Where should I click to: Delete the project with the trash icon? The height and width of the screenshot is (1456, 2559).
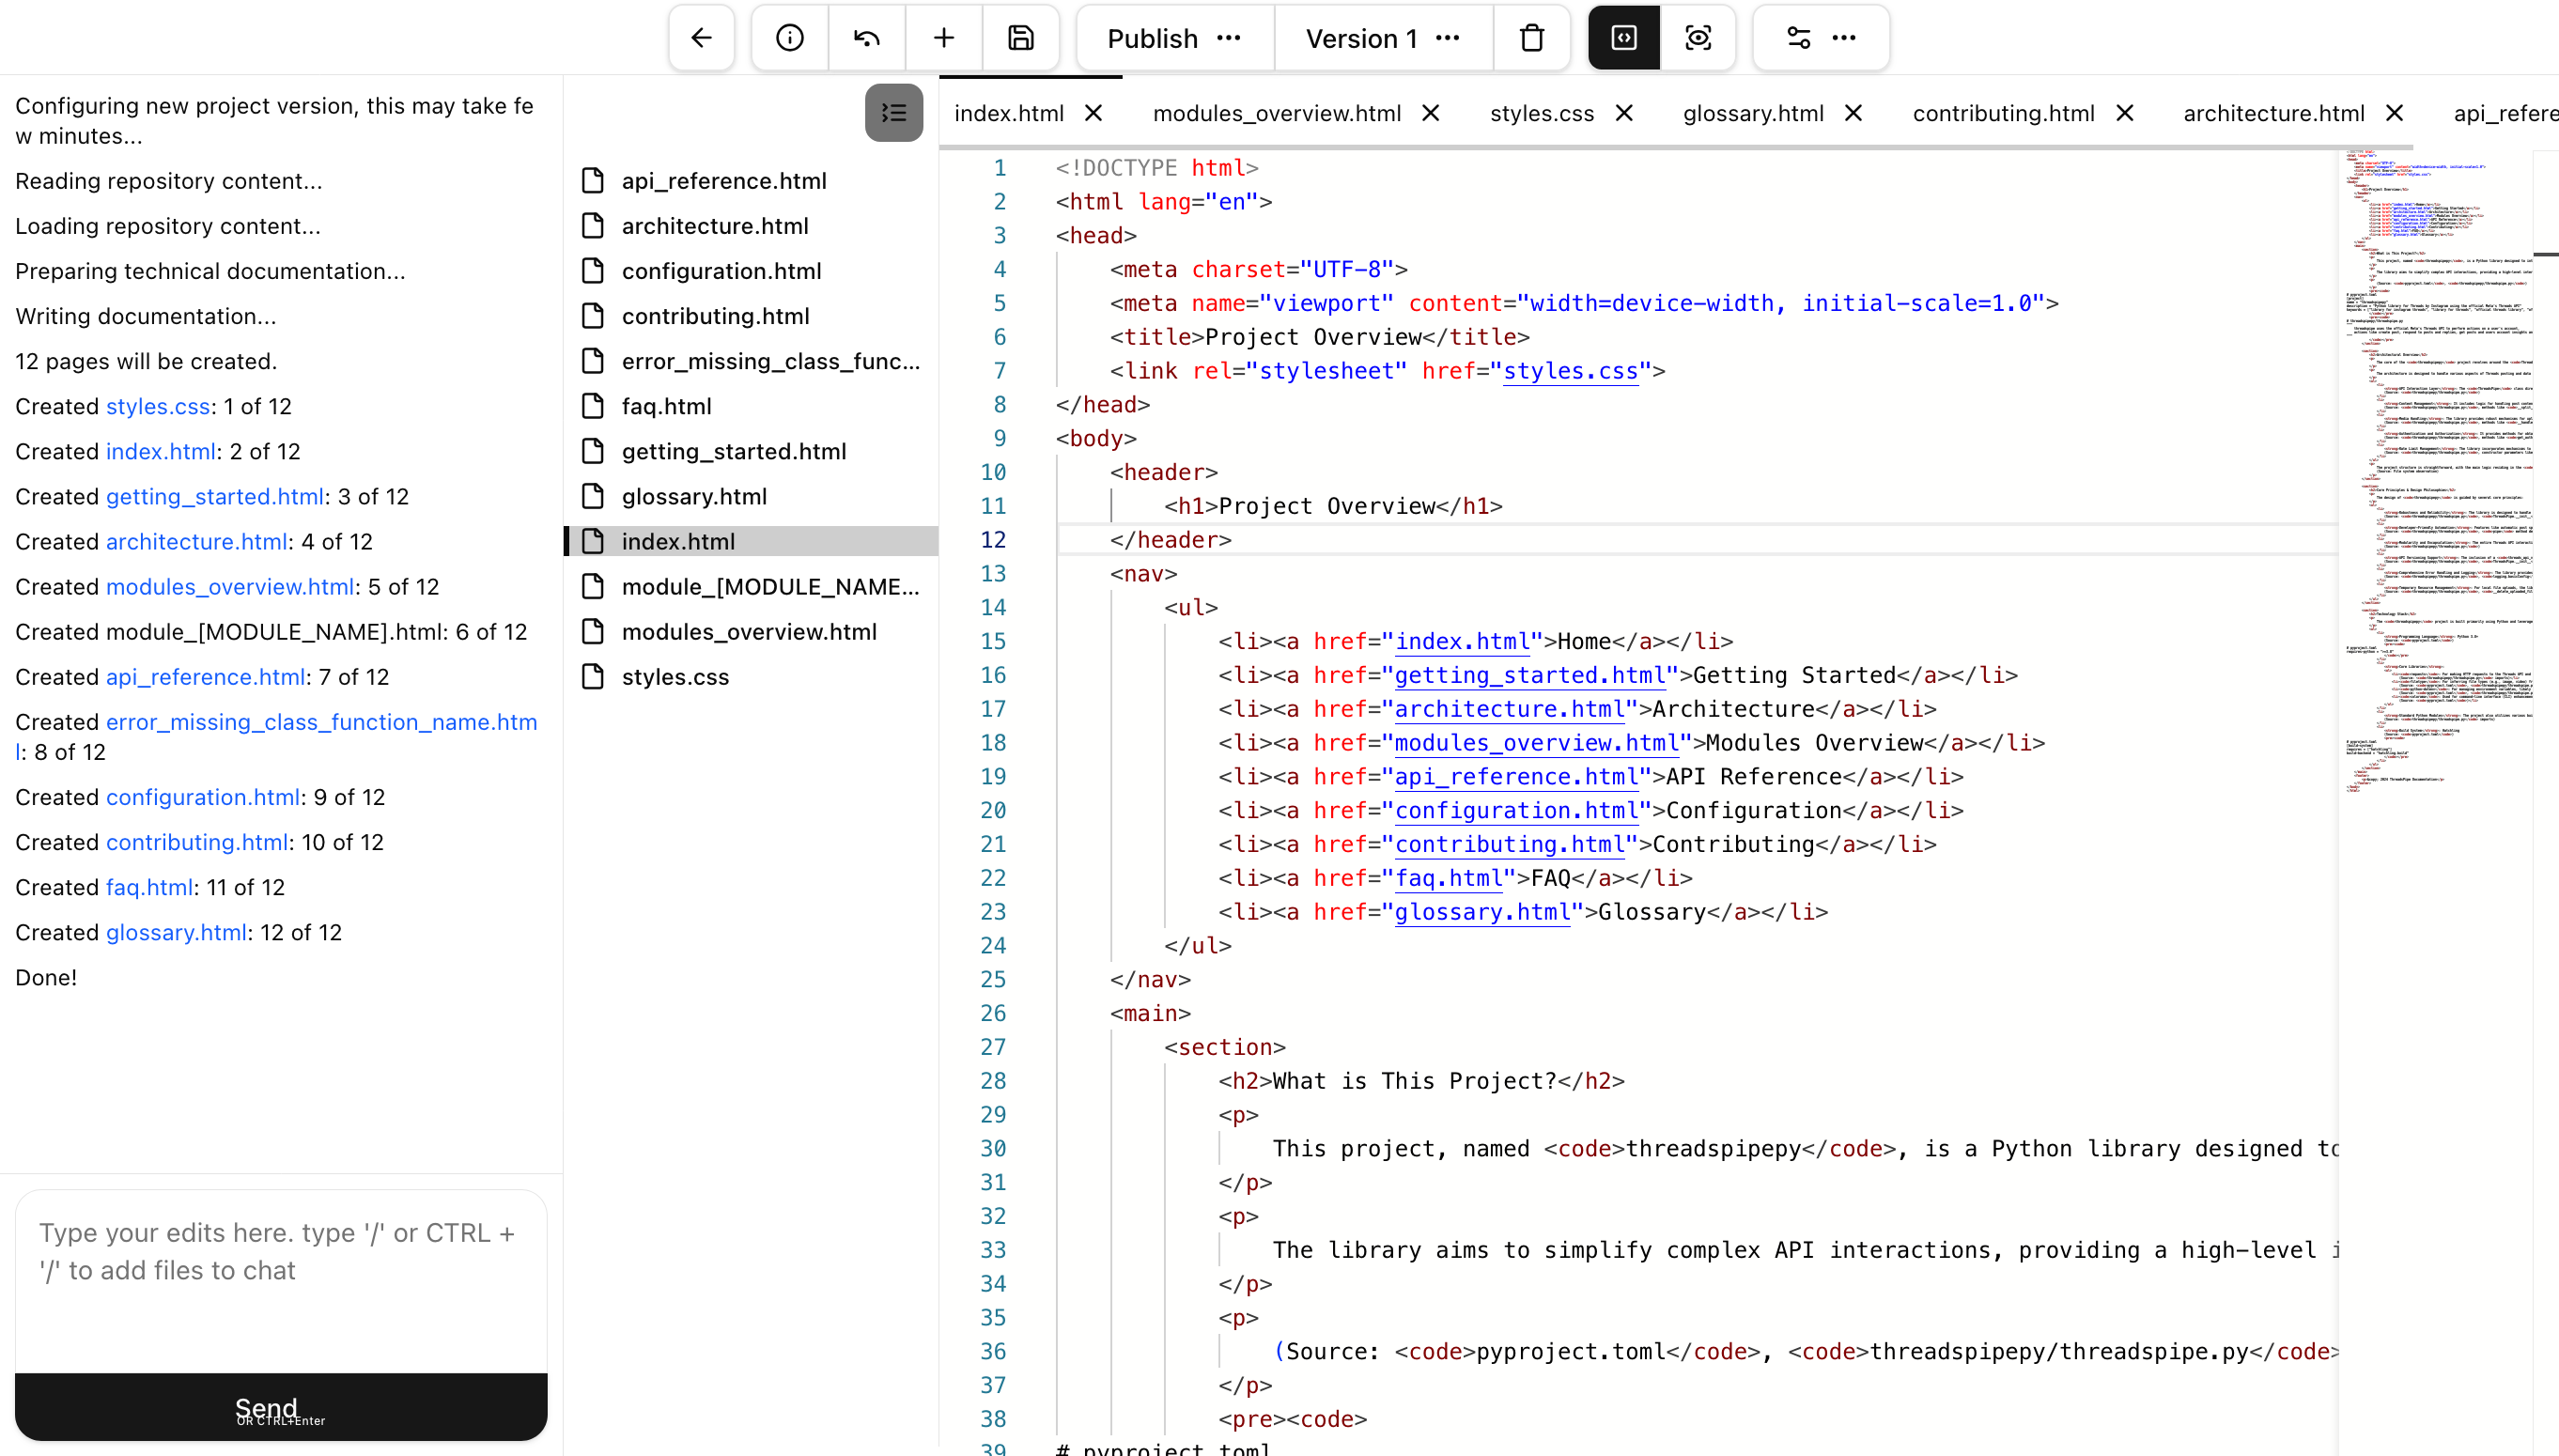click(x=1531, y=37)
